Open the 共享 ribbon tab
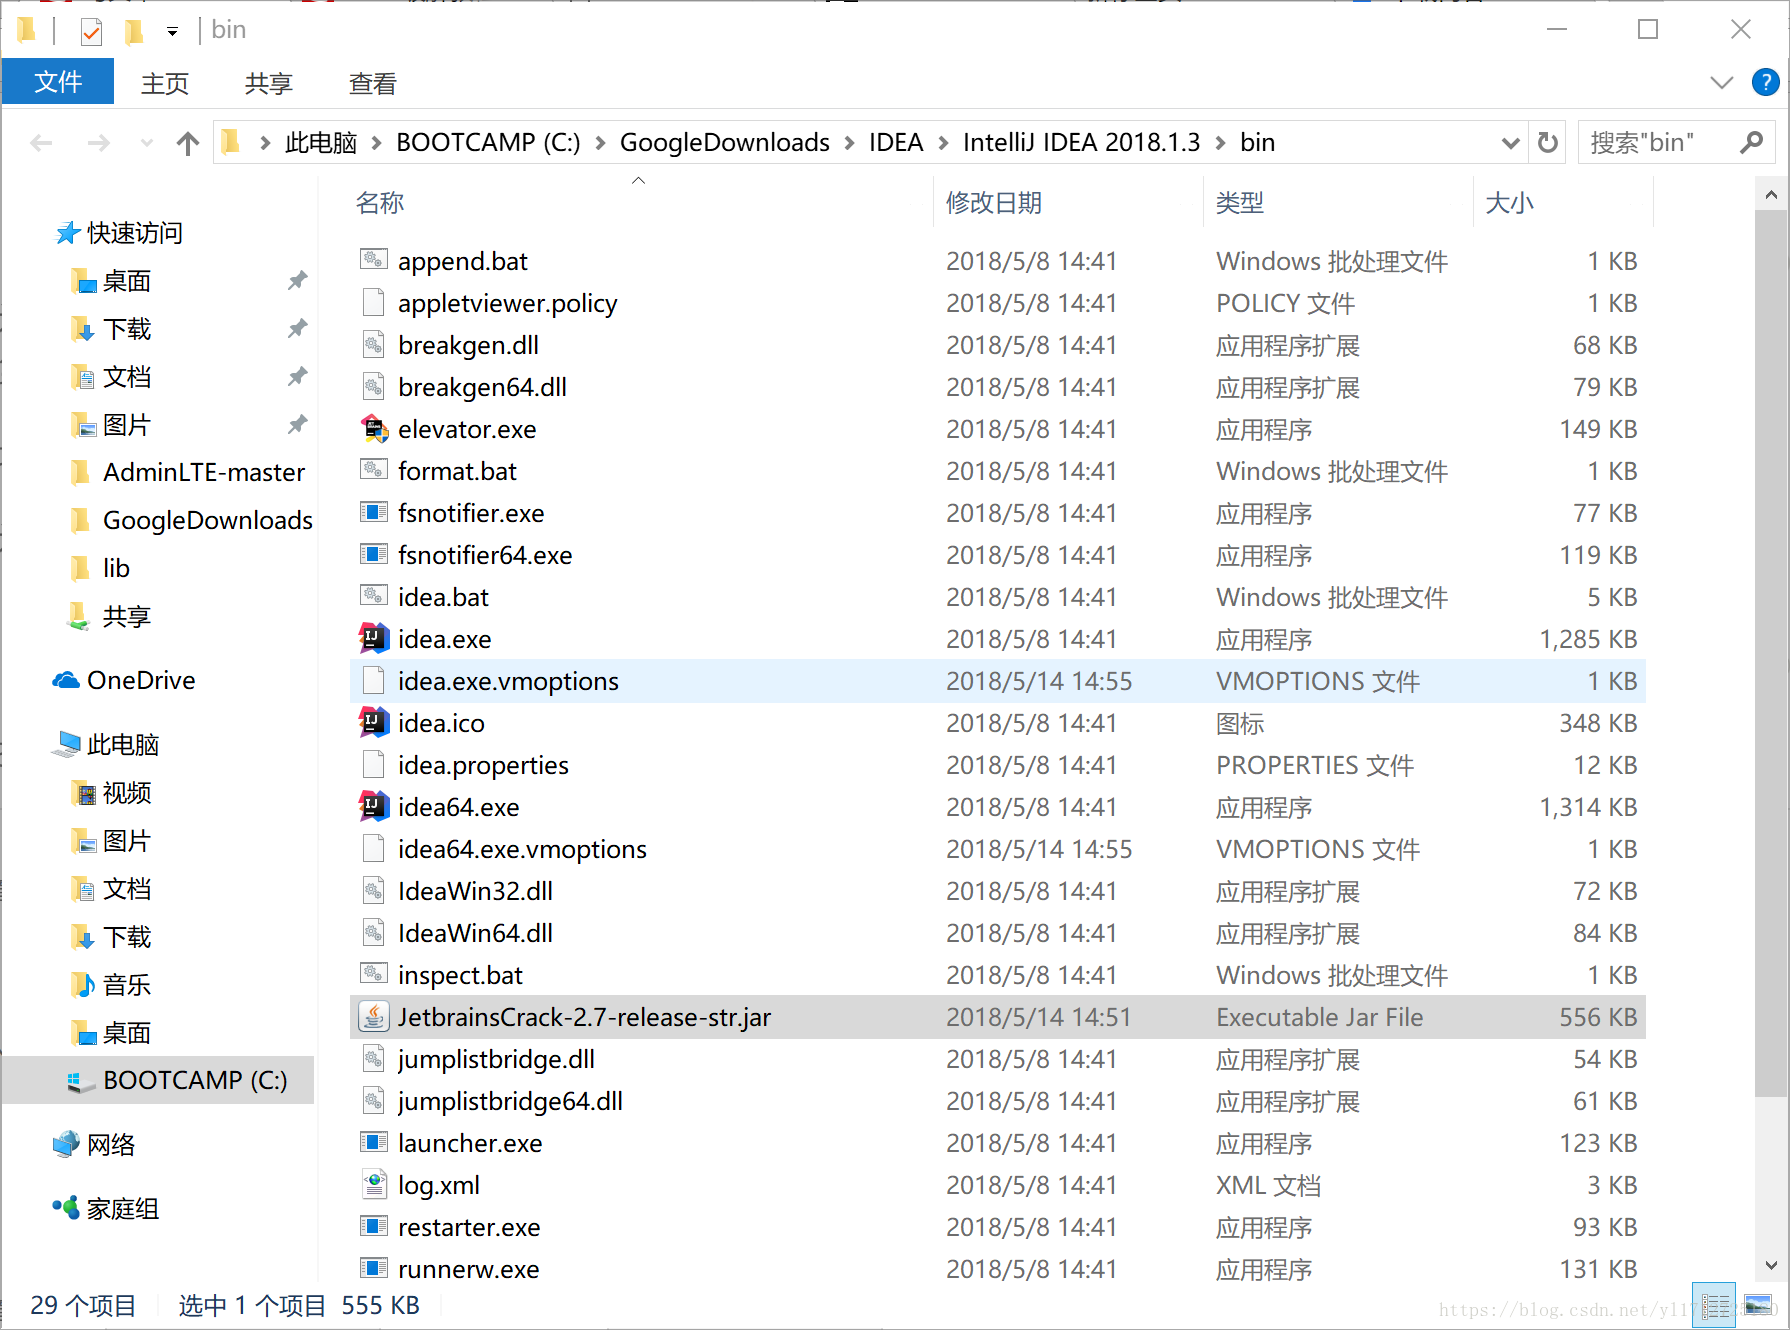Viewport: 1790px width, 1330px height. (x=269, y=83)
